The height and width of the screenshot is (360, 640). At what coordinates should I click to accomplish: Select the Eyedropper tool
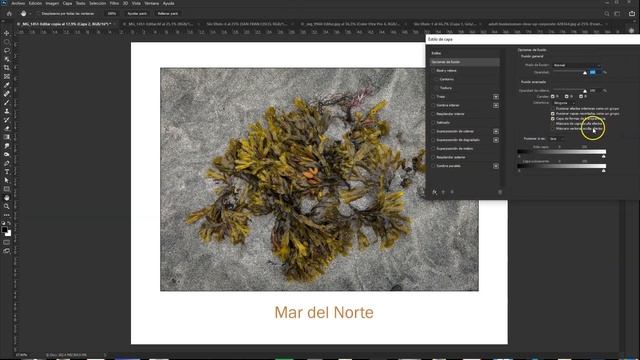pyautogui.click(x=7, y=85)
